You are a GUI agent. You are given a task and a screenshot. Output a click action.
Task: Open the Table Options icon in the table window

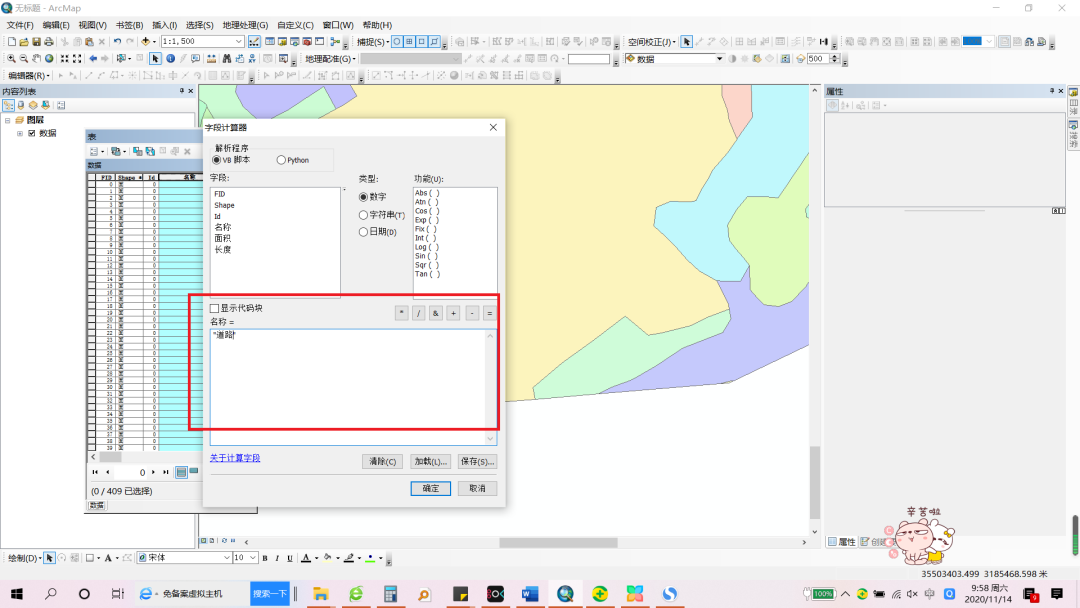(94, 150)
